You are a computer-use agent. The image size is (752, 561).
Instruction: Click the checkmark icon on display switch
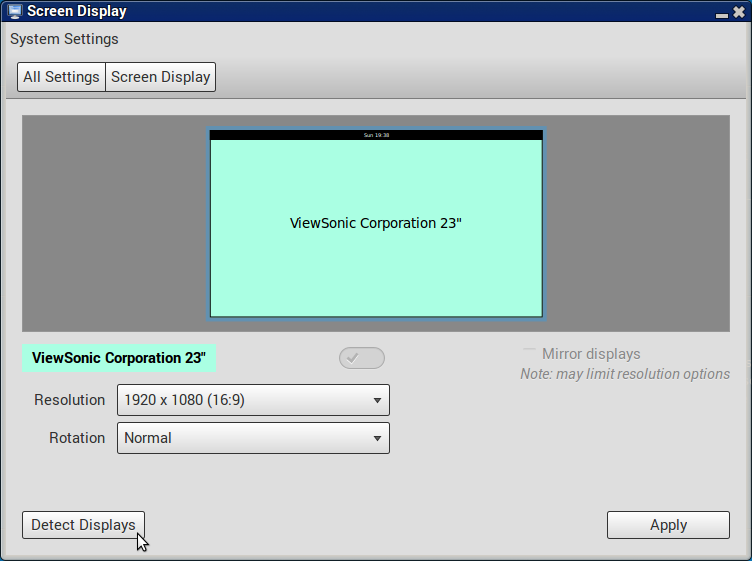[353, 358]
